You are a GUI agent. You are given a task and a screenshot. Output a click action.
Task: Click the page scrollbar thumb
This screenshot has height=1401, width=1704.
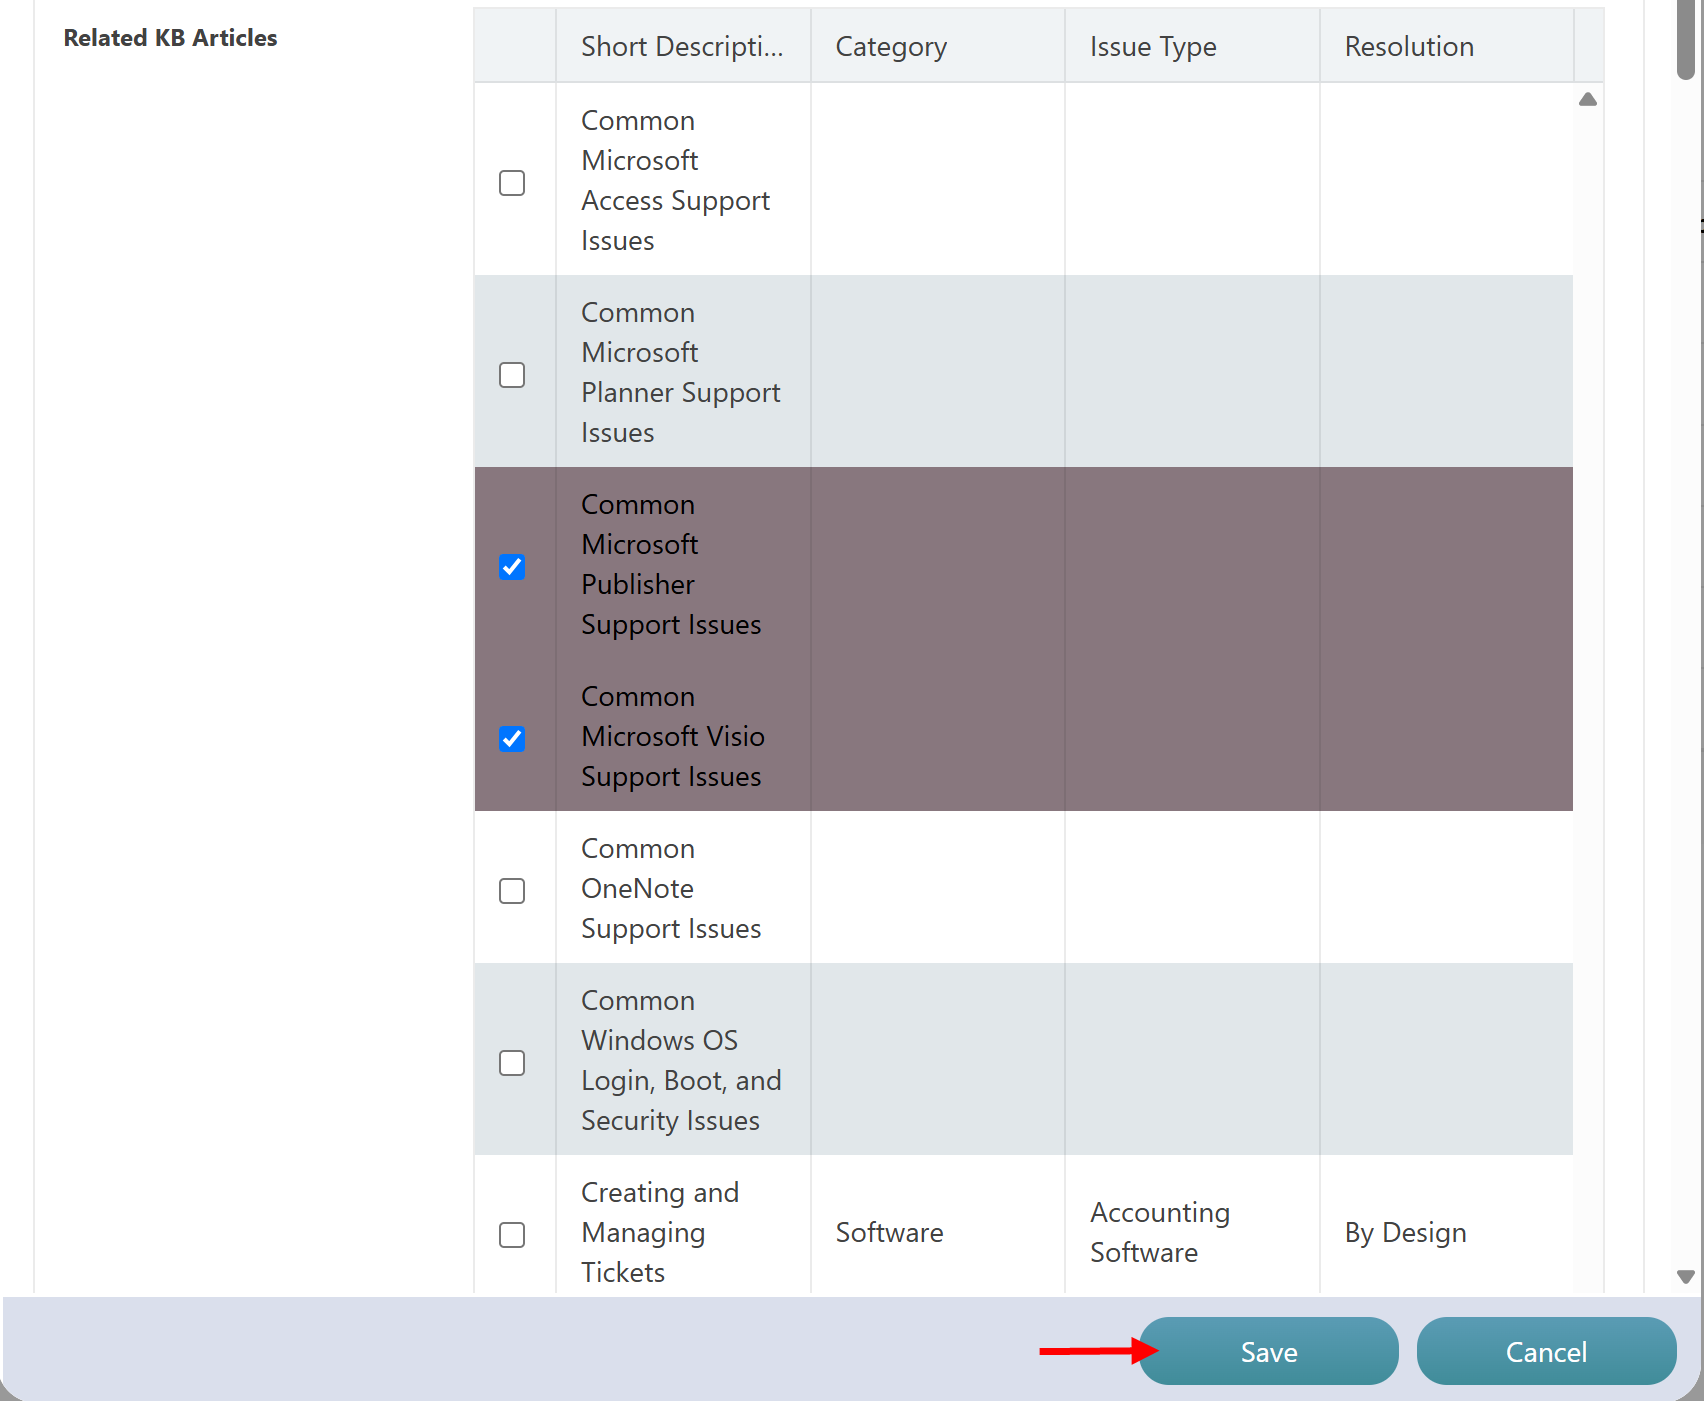tap(1686, 40)
